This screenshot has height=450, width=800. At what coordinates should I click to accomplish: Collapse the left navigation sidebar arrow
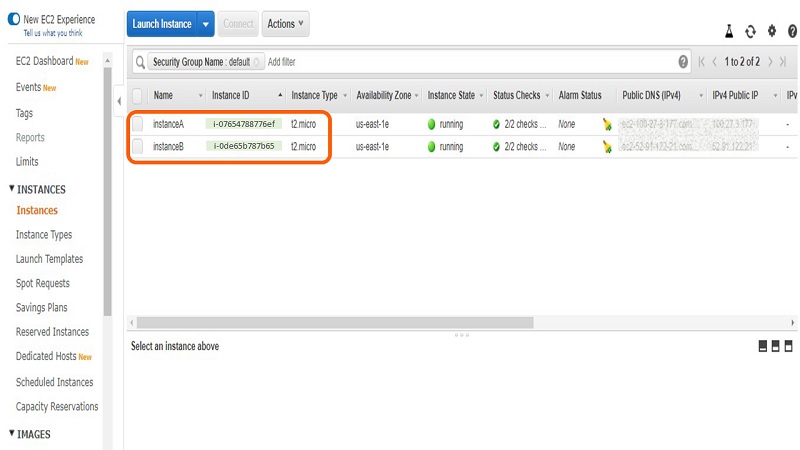coord(119,100)
